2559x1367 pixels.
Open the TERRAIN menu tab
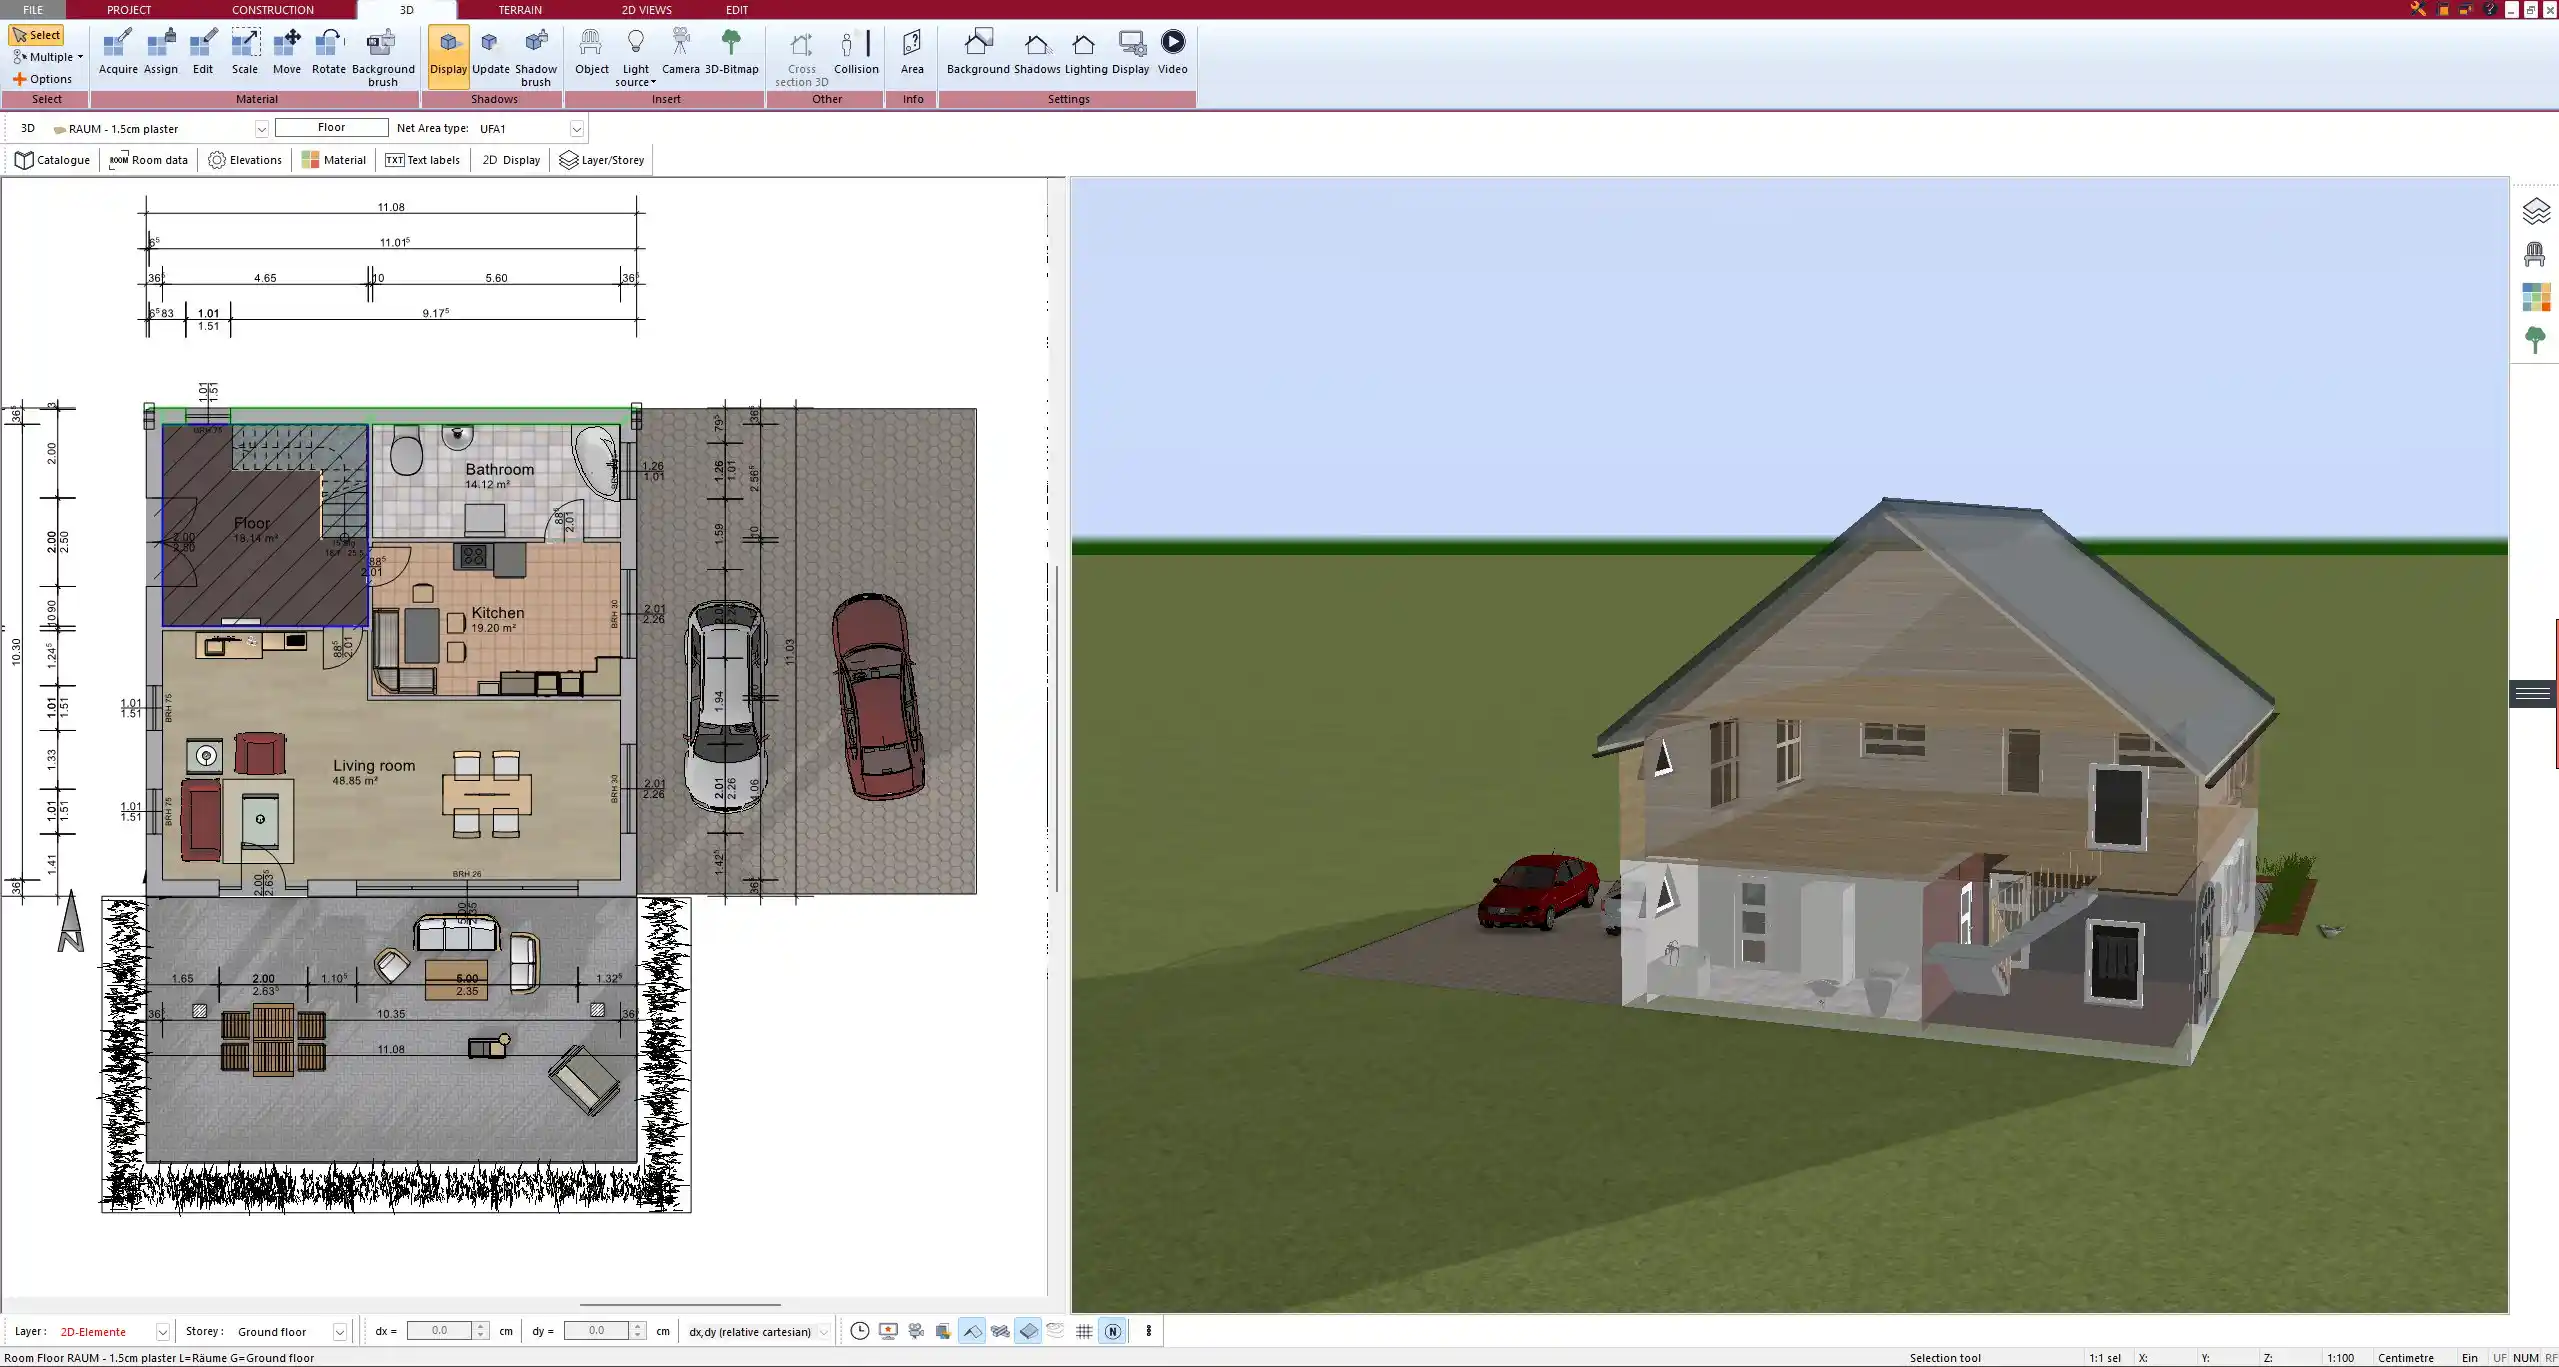pyautogui.click(x=519, y=9)
